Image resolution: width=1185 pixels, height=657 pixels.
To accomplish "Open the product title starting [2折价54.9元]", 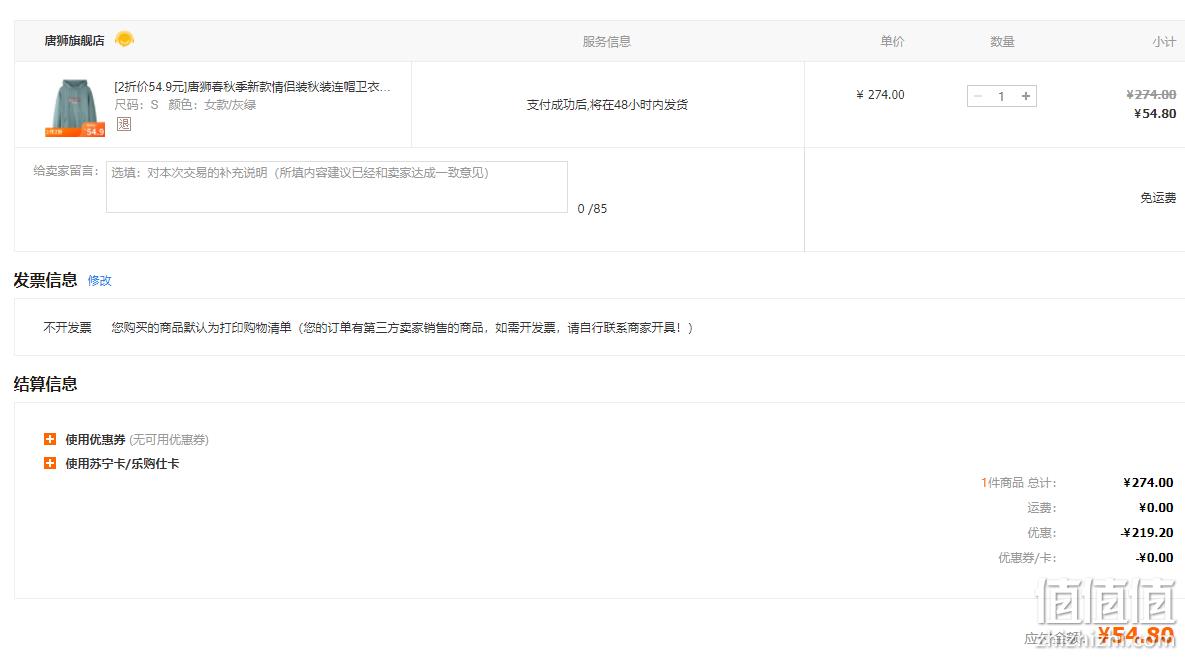I will coord(252,87).
